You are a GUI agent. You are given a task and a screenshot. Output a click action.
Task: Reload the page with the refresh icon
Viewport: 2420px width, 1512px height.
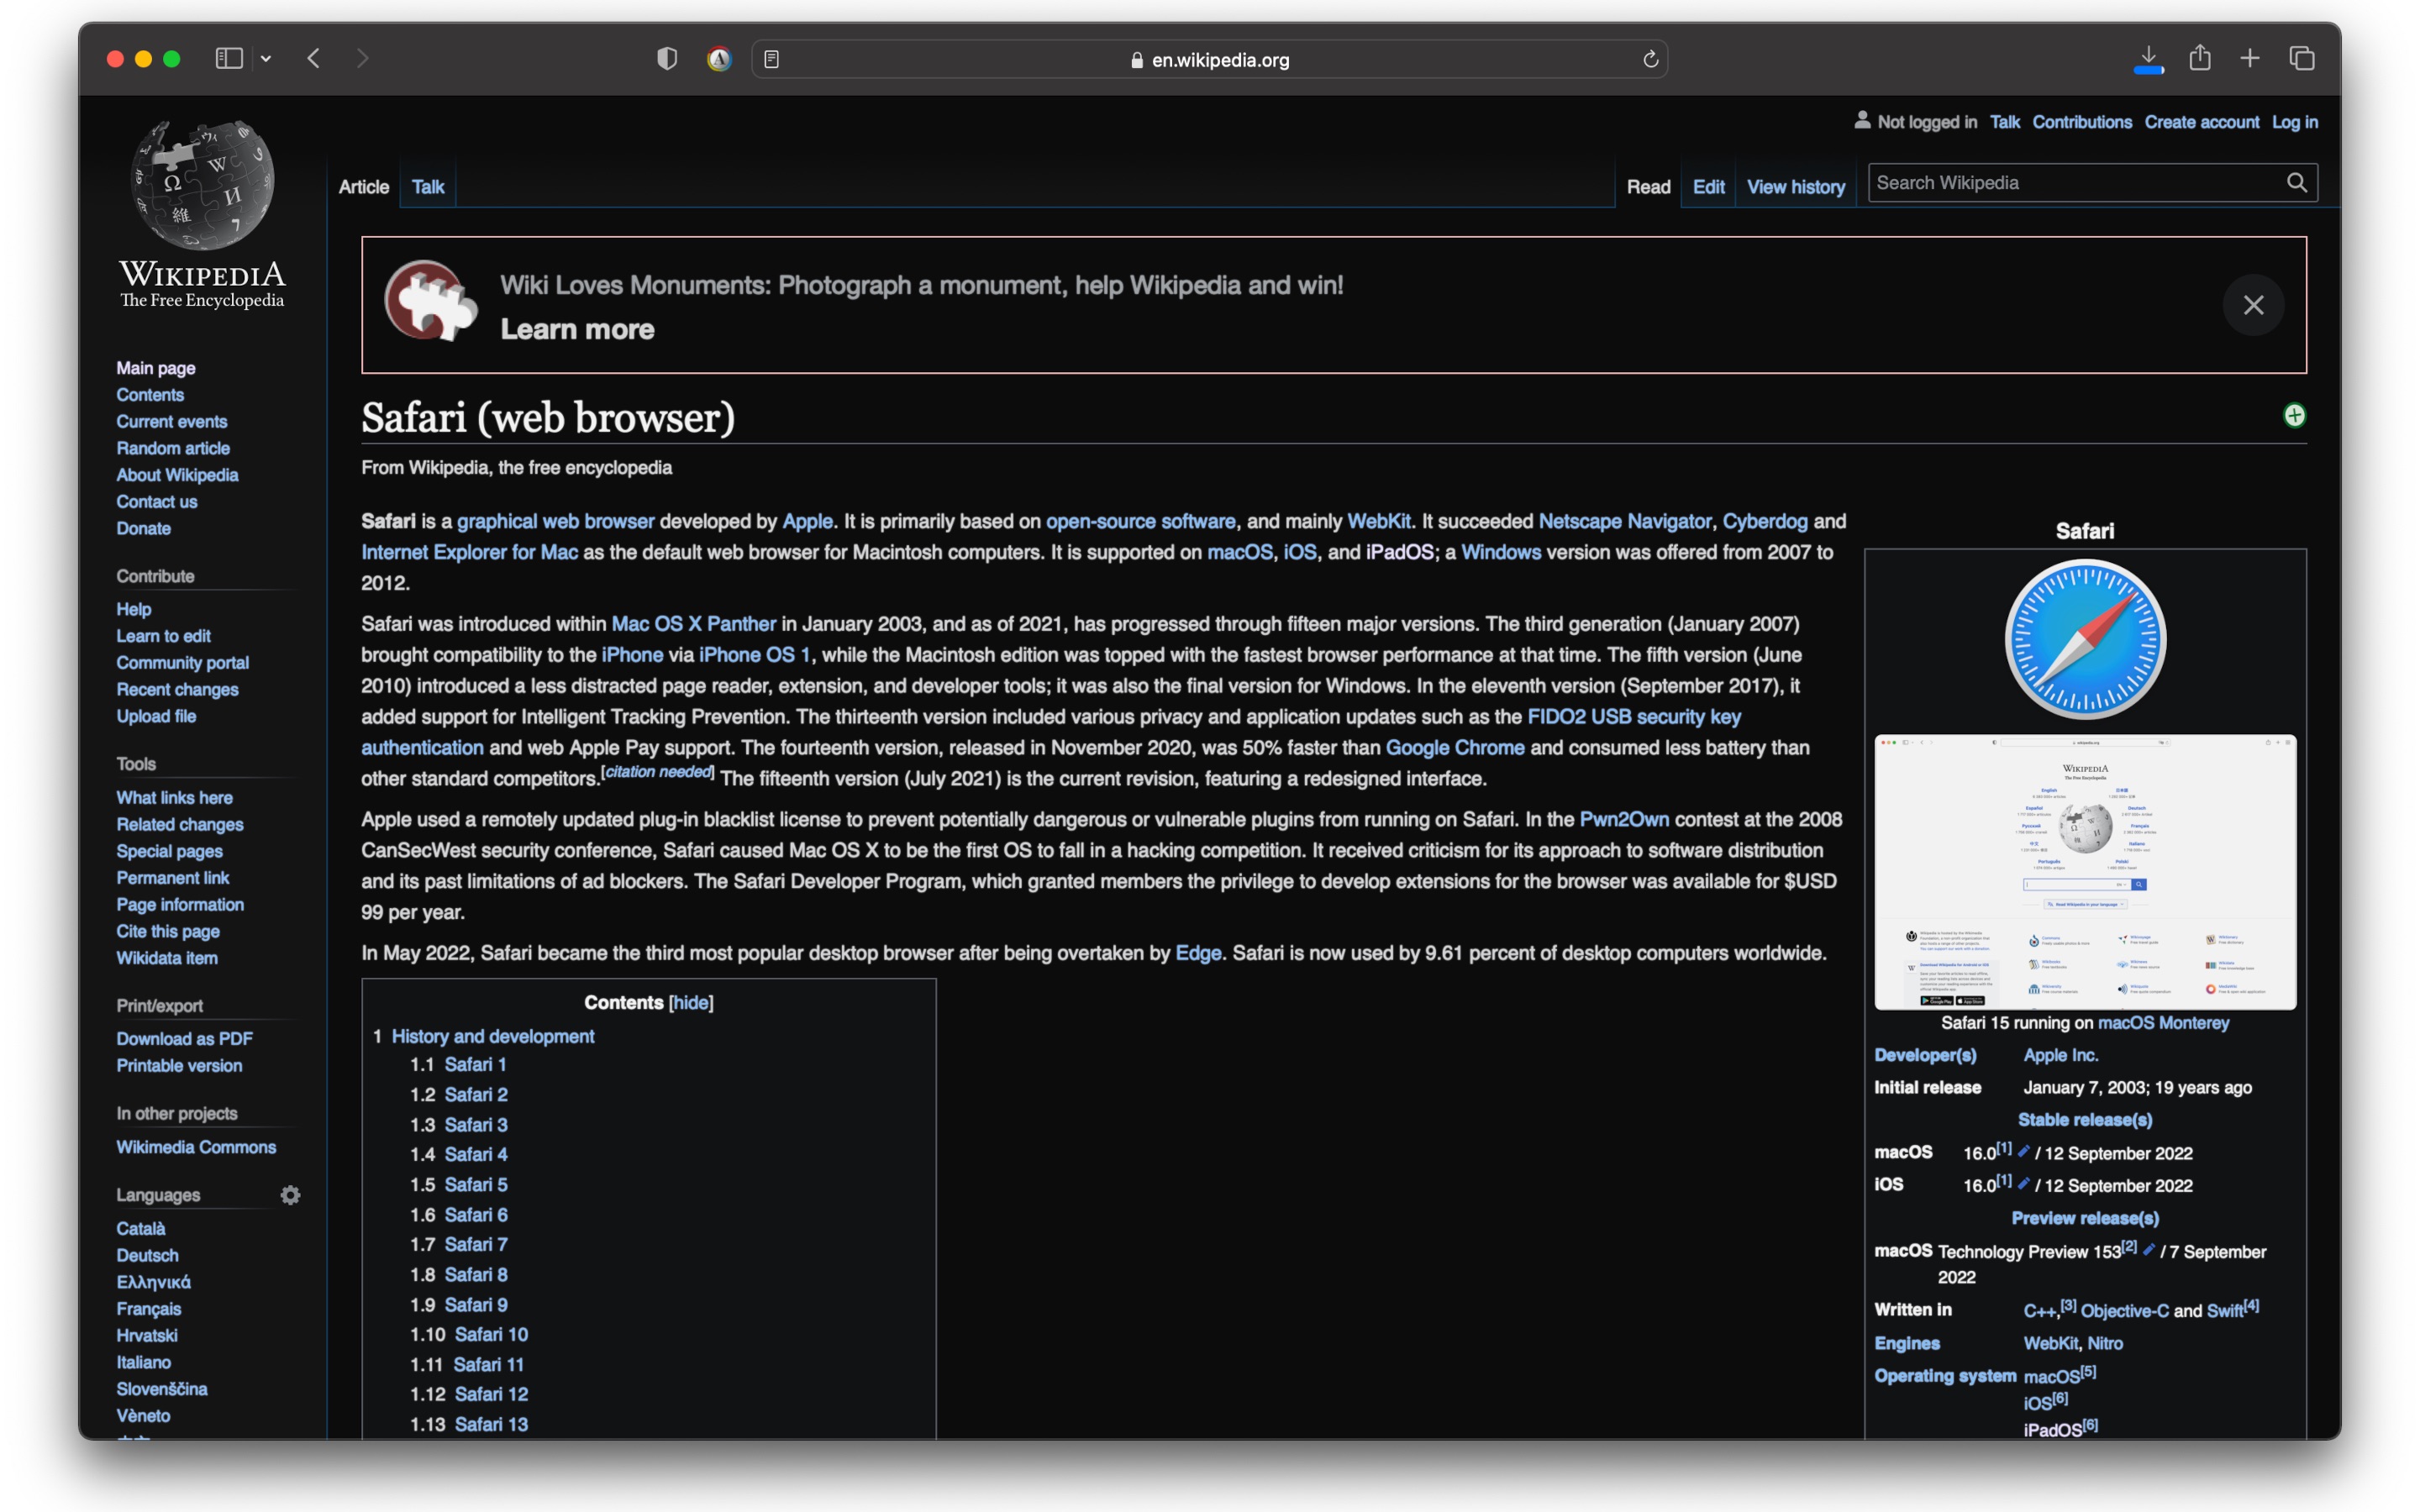click(x=1650, y=59)
